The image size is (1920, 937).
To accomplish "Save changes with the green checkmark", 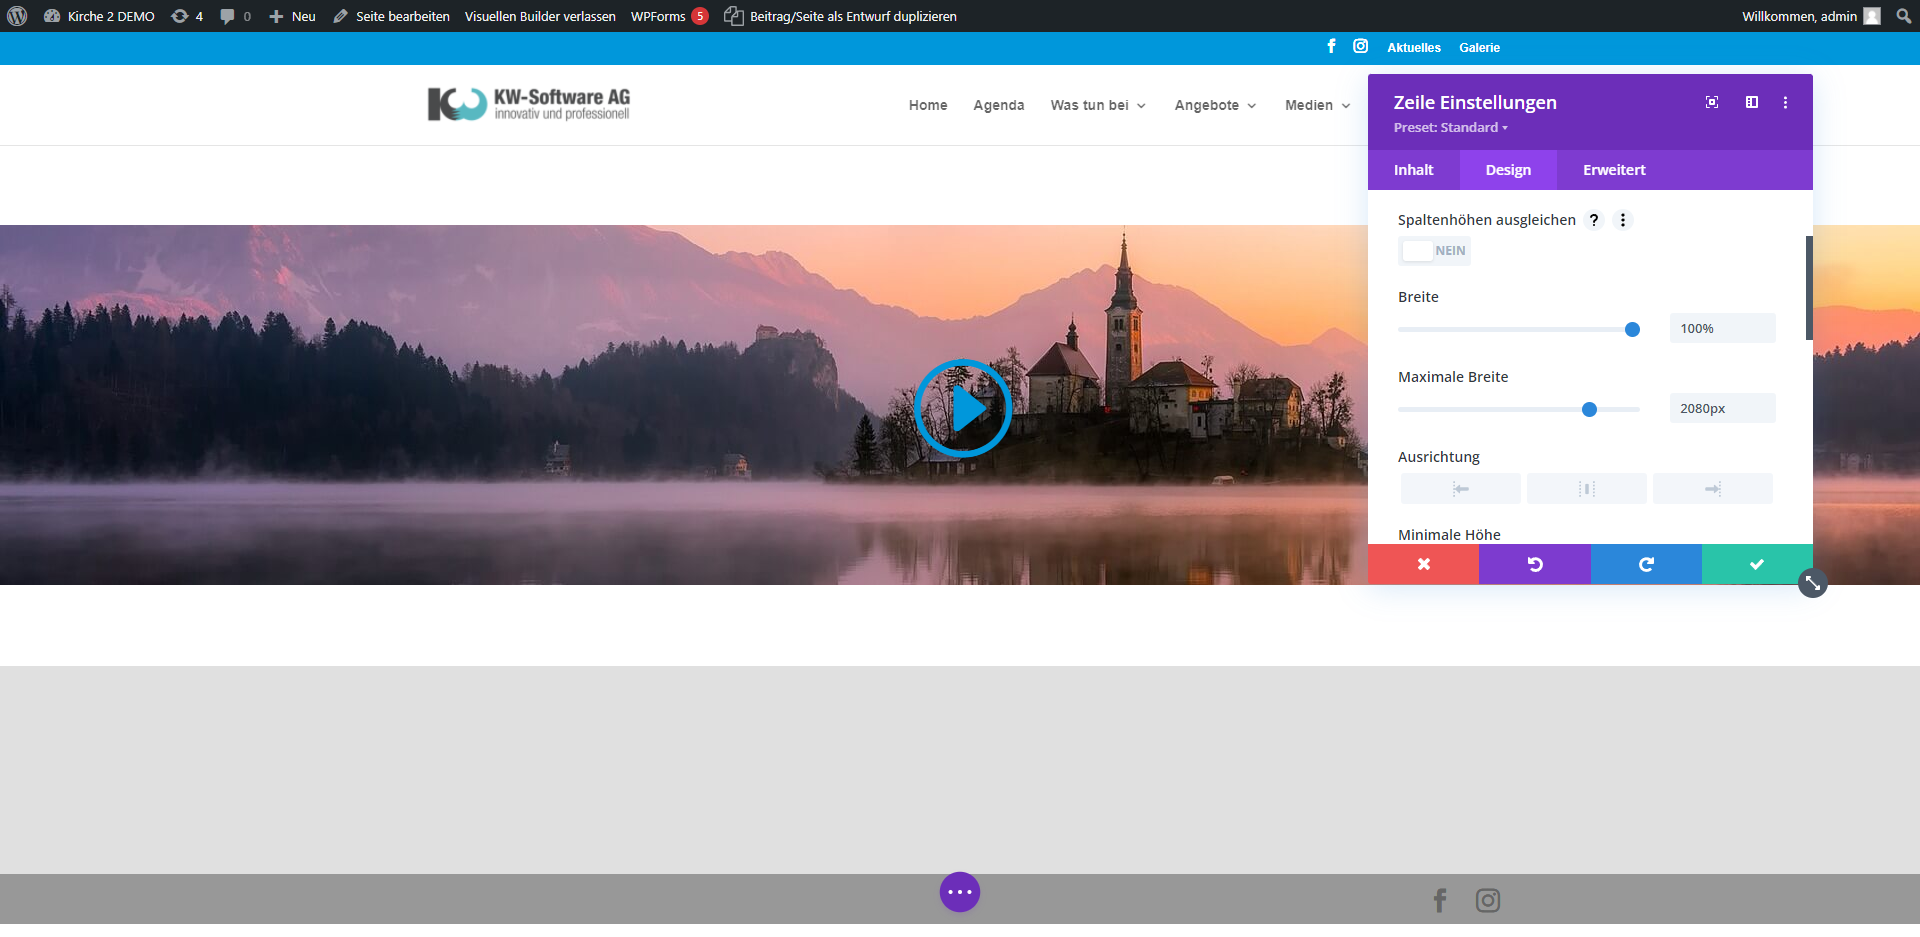I will [x=1756, y=564].
